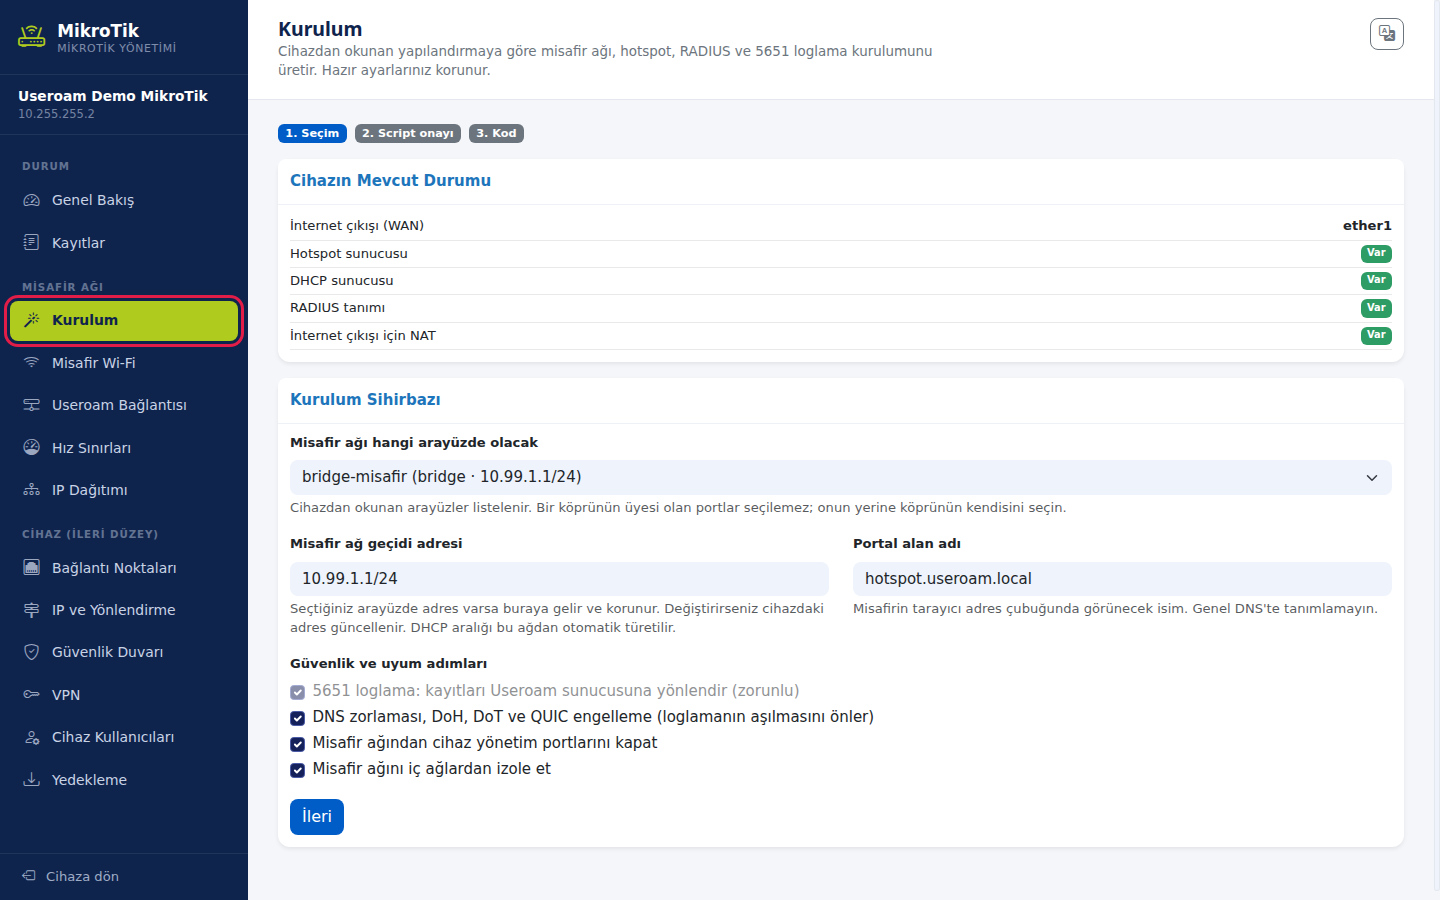
Task: Click the VPN key icon
Action: tap(32, 695)
